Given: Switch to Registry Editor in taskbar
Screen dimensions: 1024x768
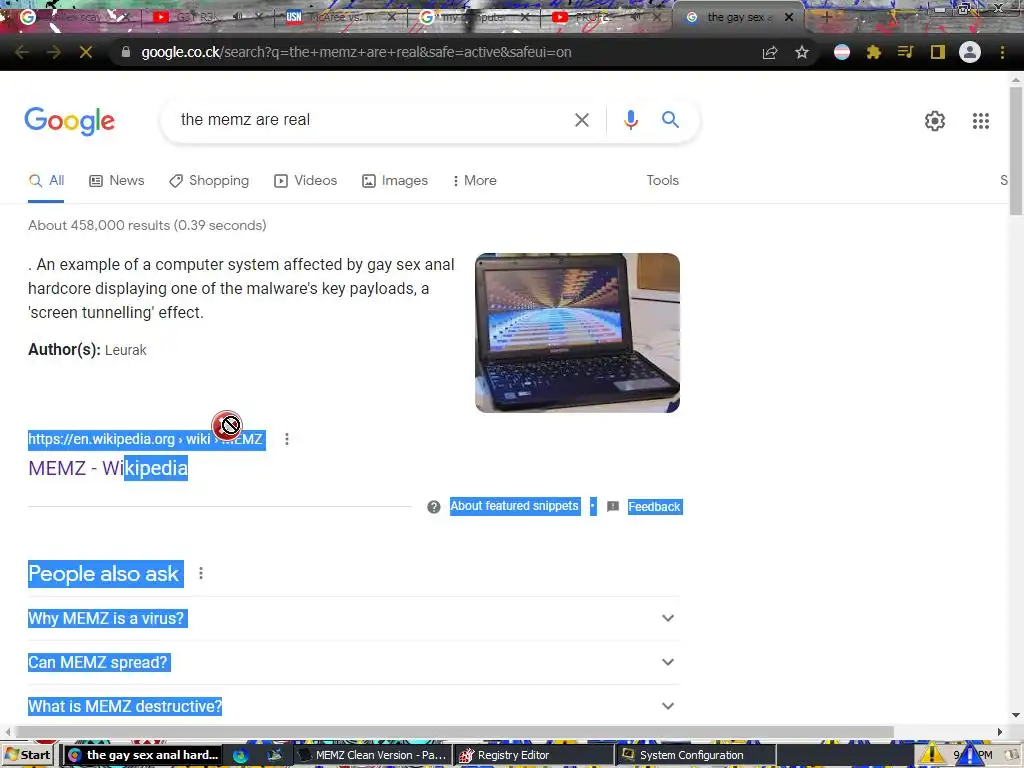Looking at the screenshot, I should (532, 755).
